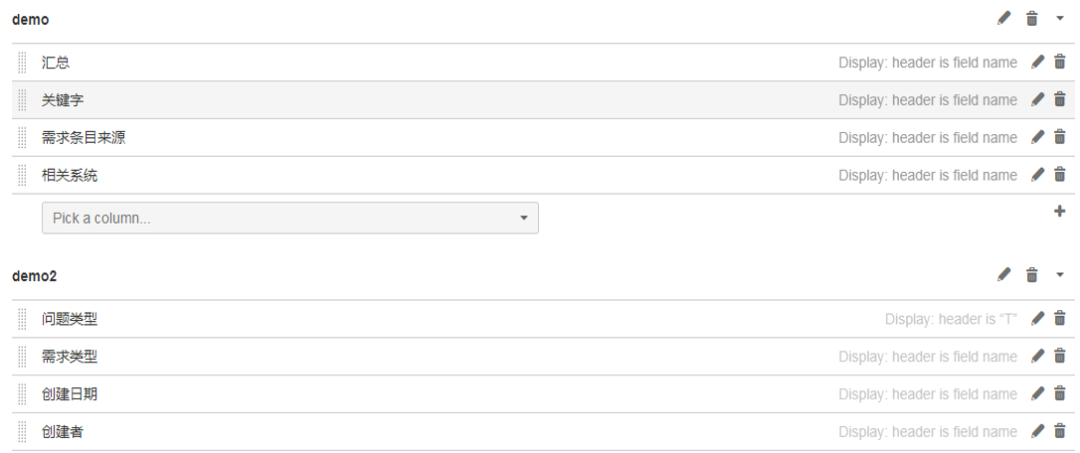Edit the 创建日期 column display
This screenshot has width=1080, height=453.
(1038, 394)
